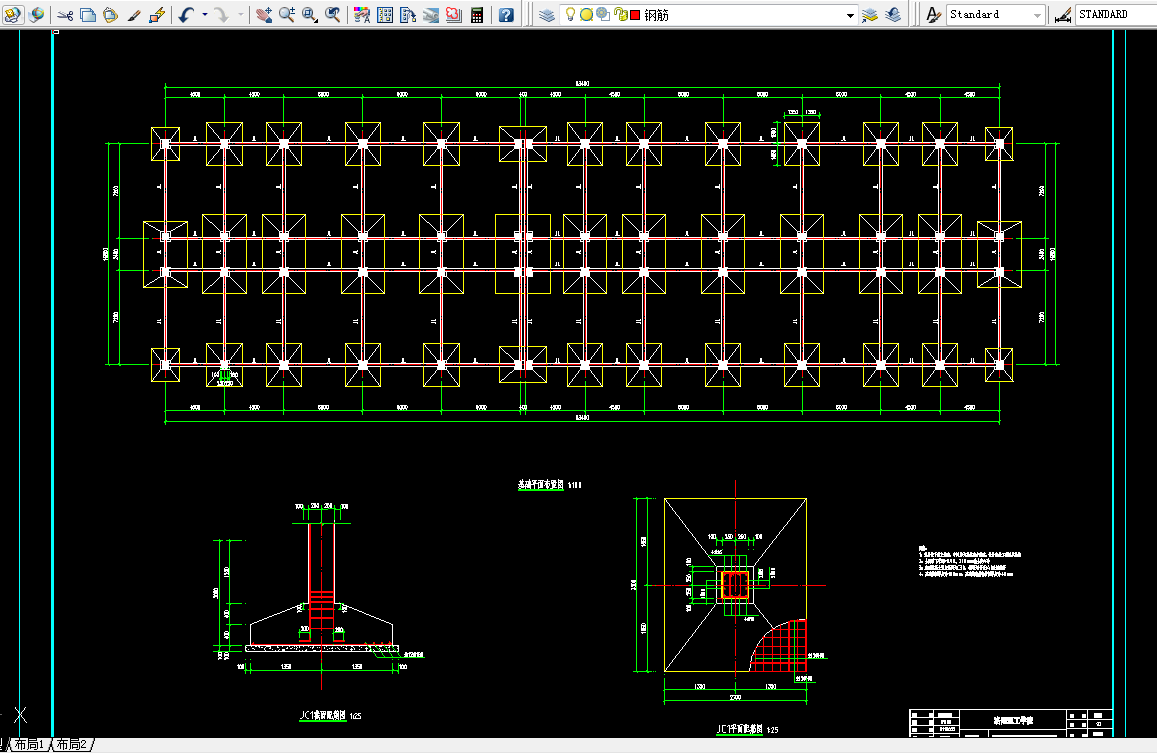Click the Layer Previous icon
Screen dimensions: 1157x755
click(893, 14)
